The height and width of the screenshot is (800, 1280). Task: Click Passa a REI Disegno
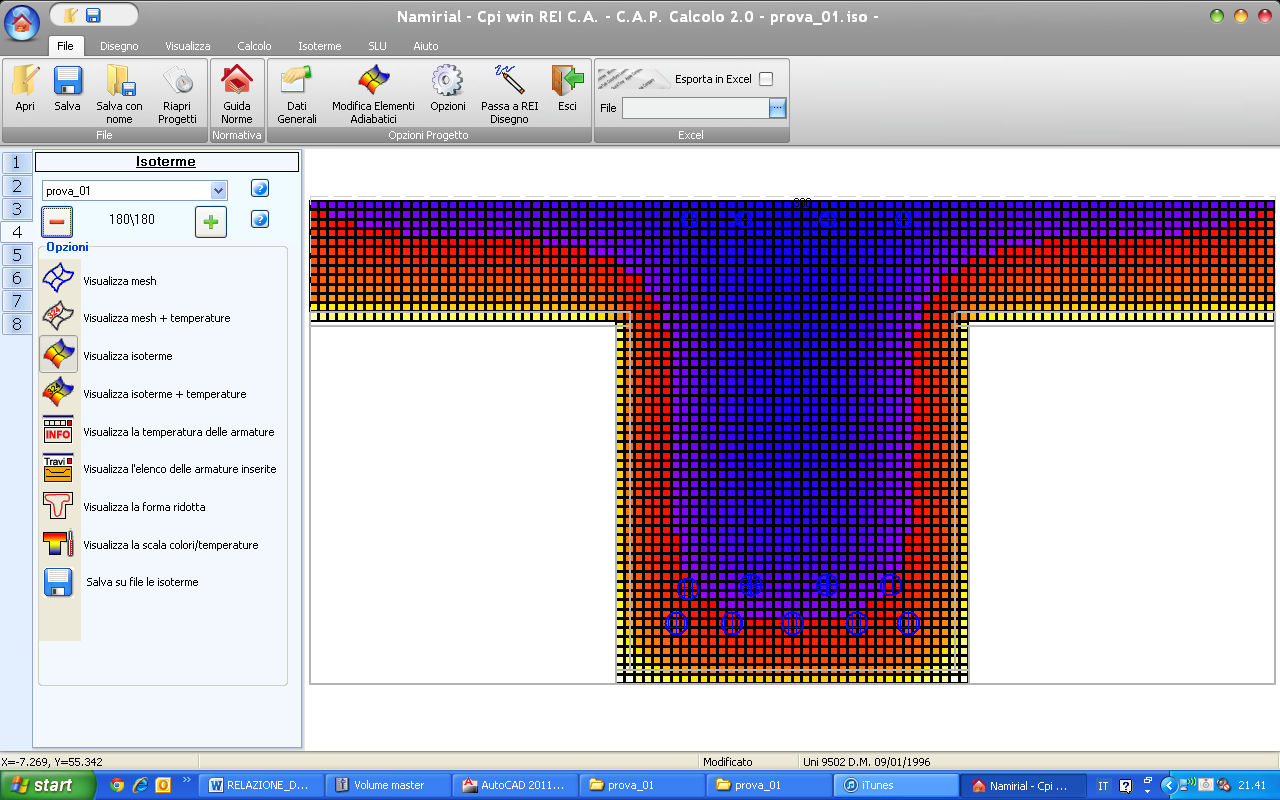[510, 94]
